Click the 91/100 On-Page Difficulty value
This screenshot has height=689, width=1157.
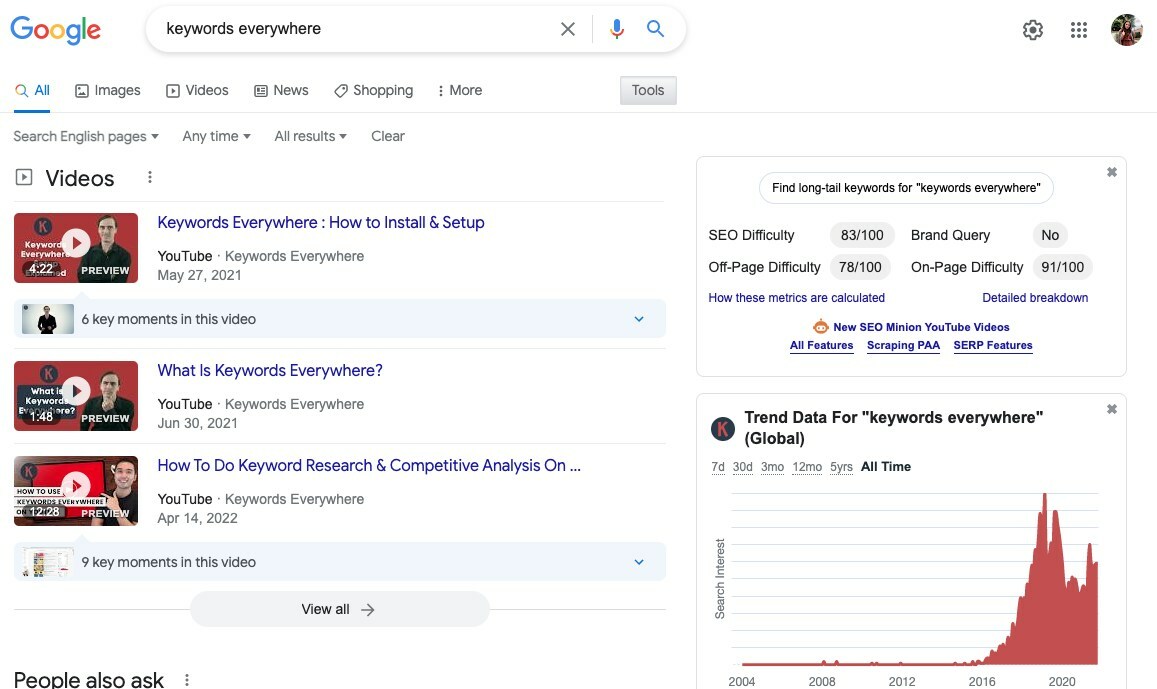coord(1063,267)
